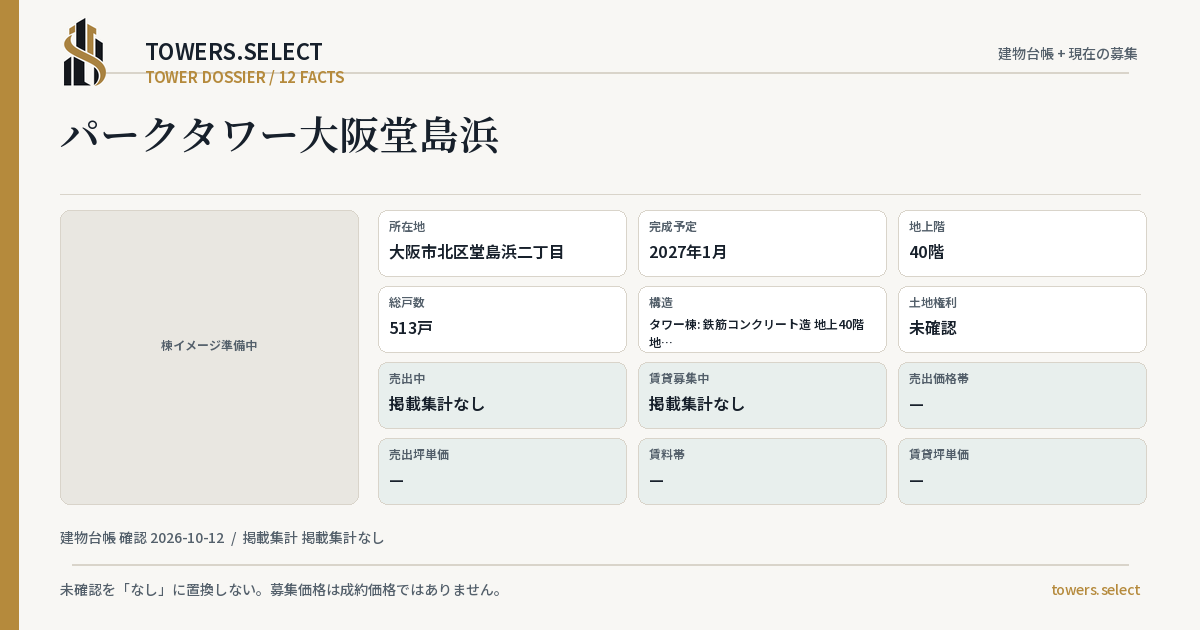Select the 所在地 card with 大阪市北区堂島浜二丁目
This screenshot has width=1200, height=630.
502,243
